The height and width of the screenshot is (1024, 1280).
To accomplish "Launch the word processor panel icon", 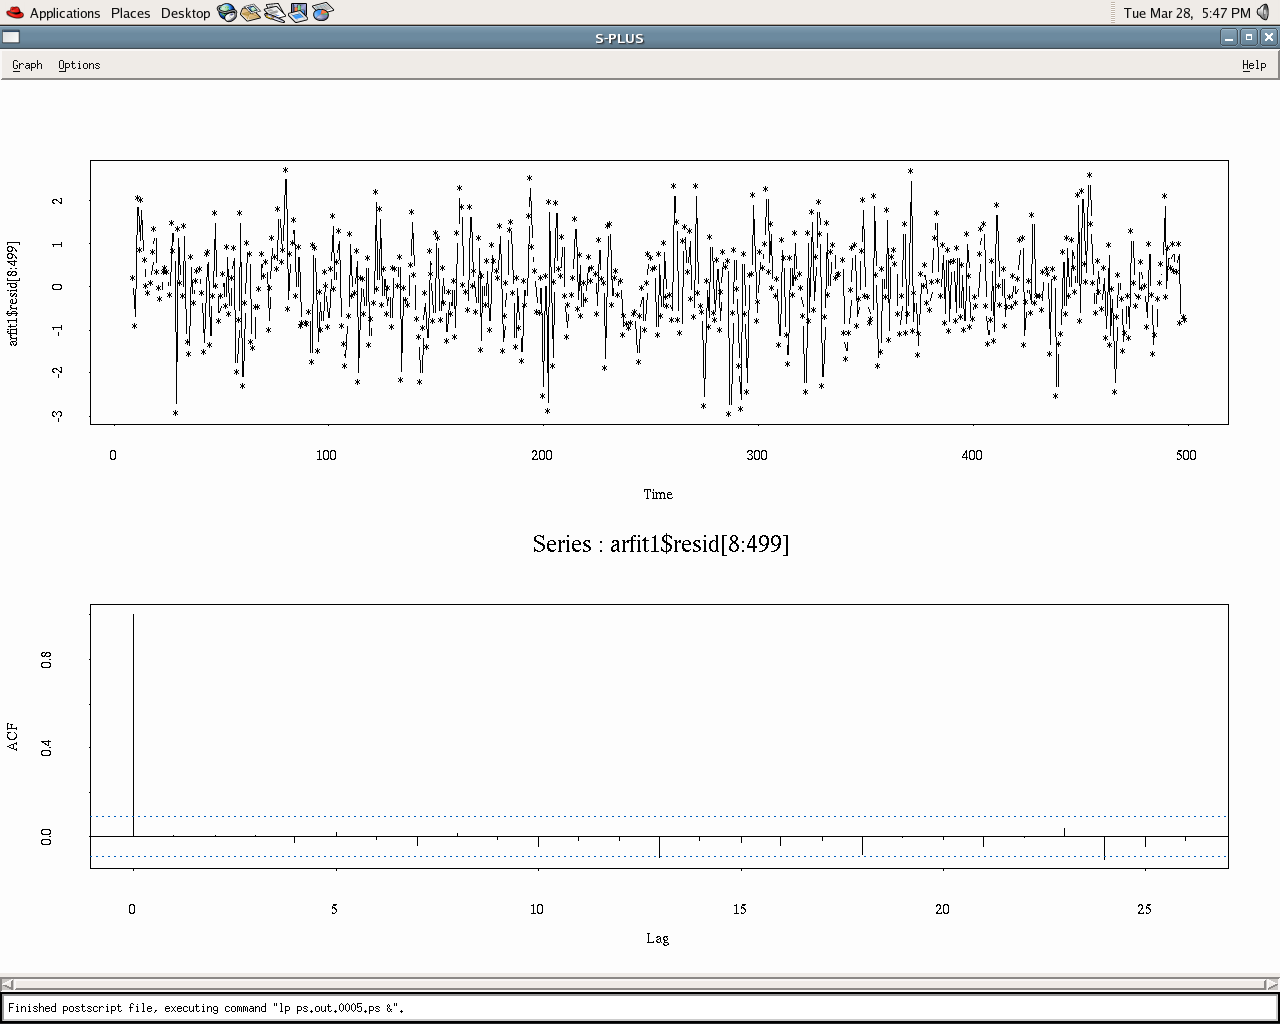I will click(x=274, y=13).
